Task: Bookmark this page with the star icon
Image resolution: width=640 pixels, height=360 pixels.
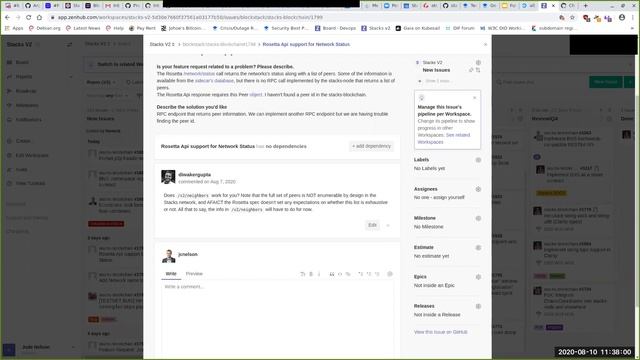Action: 572,18
